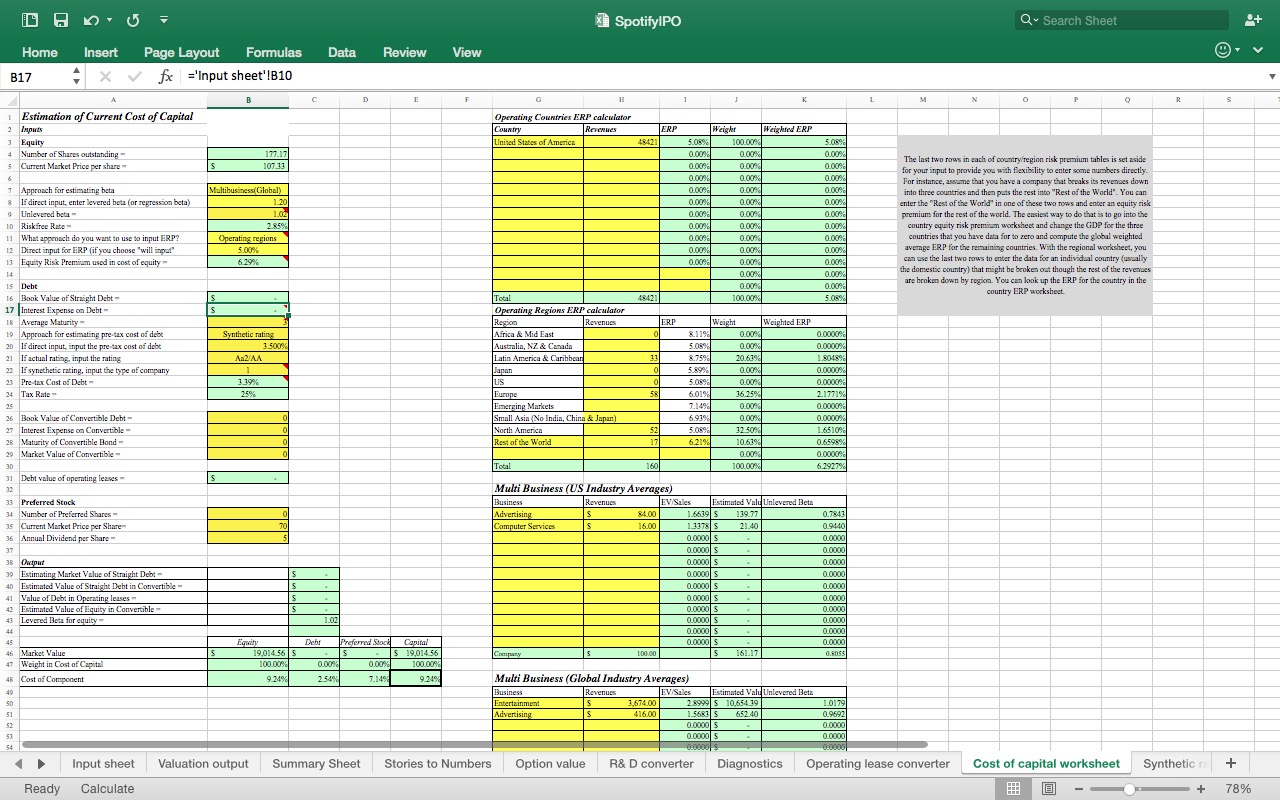Viewport: 1280px width, 800px height.
Task: Open sharing via the add-people icon
Action: tap(1254, 19)
